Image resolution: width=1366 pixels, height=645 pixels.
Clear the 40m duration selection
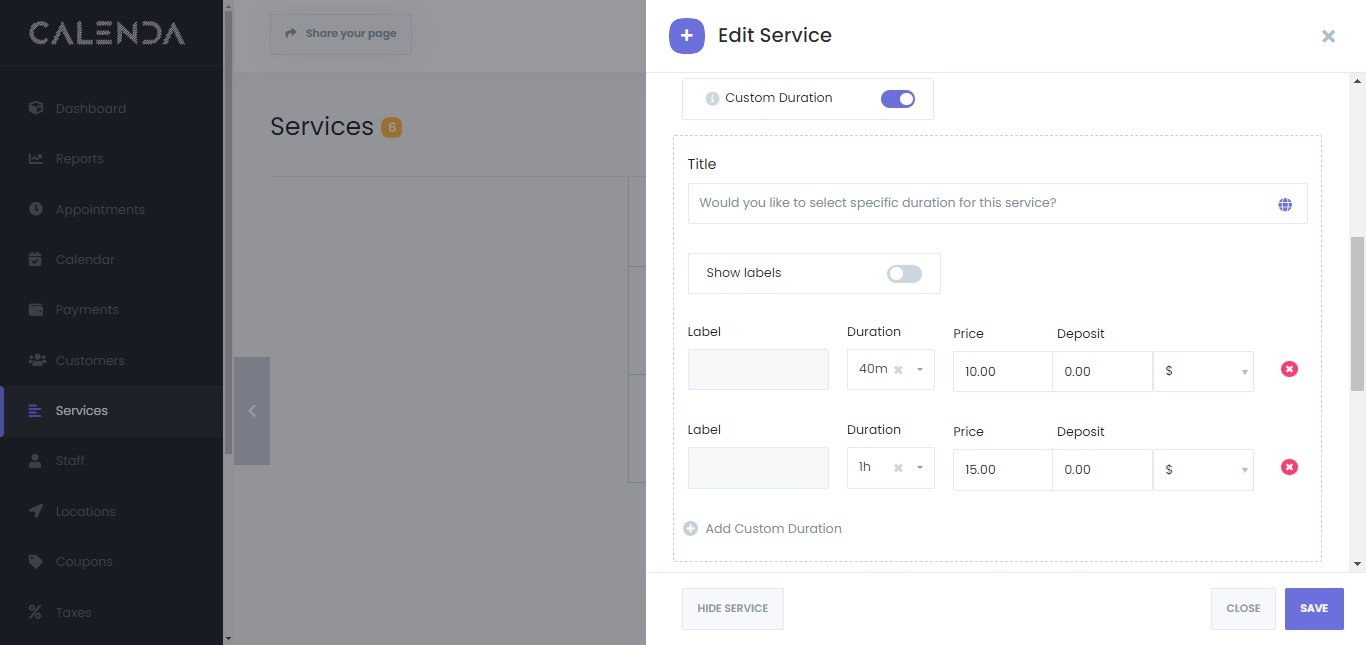[898, 370]
